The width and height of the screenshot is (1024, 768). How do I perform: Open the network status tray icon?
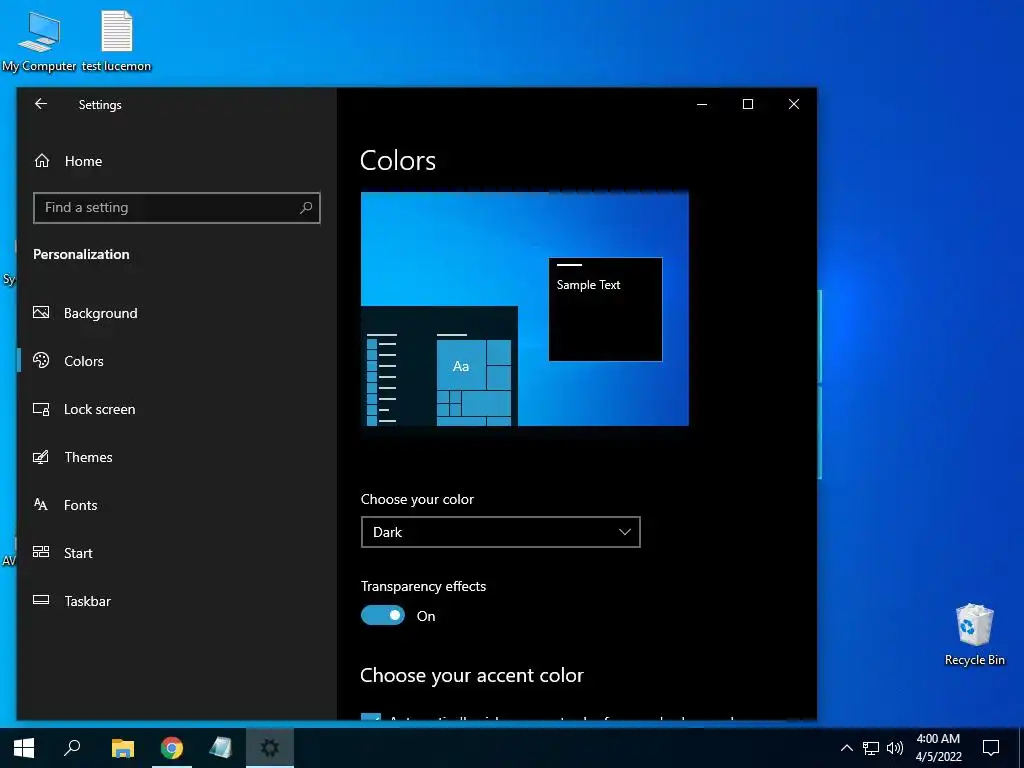(871, 748)
